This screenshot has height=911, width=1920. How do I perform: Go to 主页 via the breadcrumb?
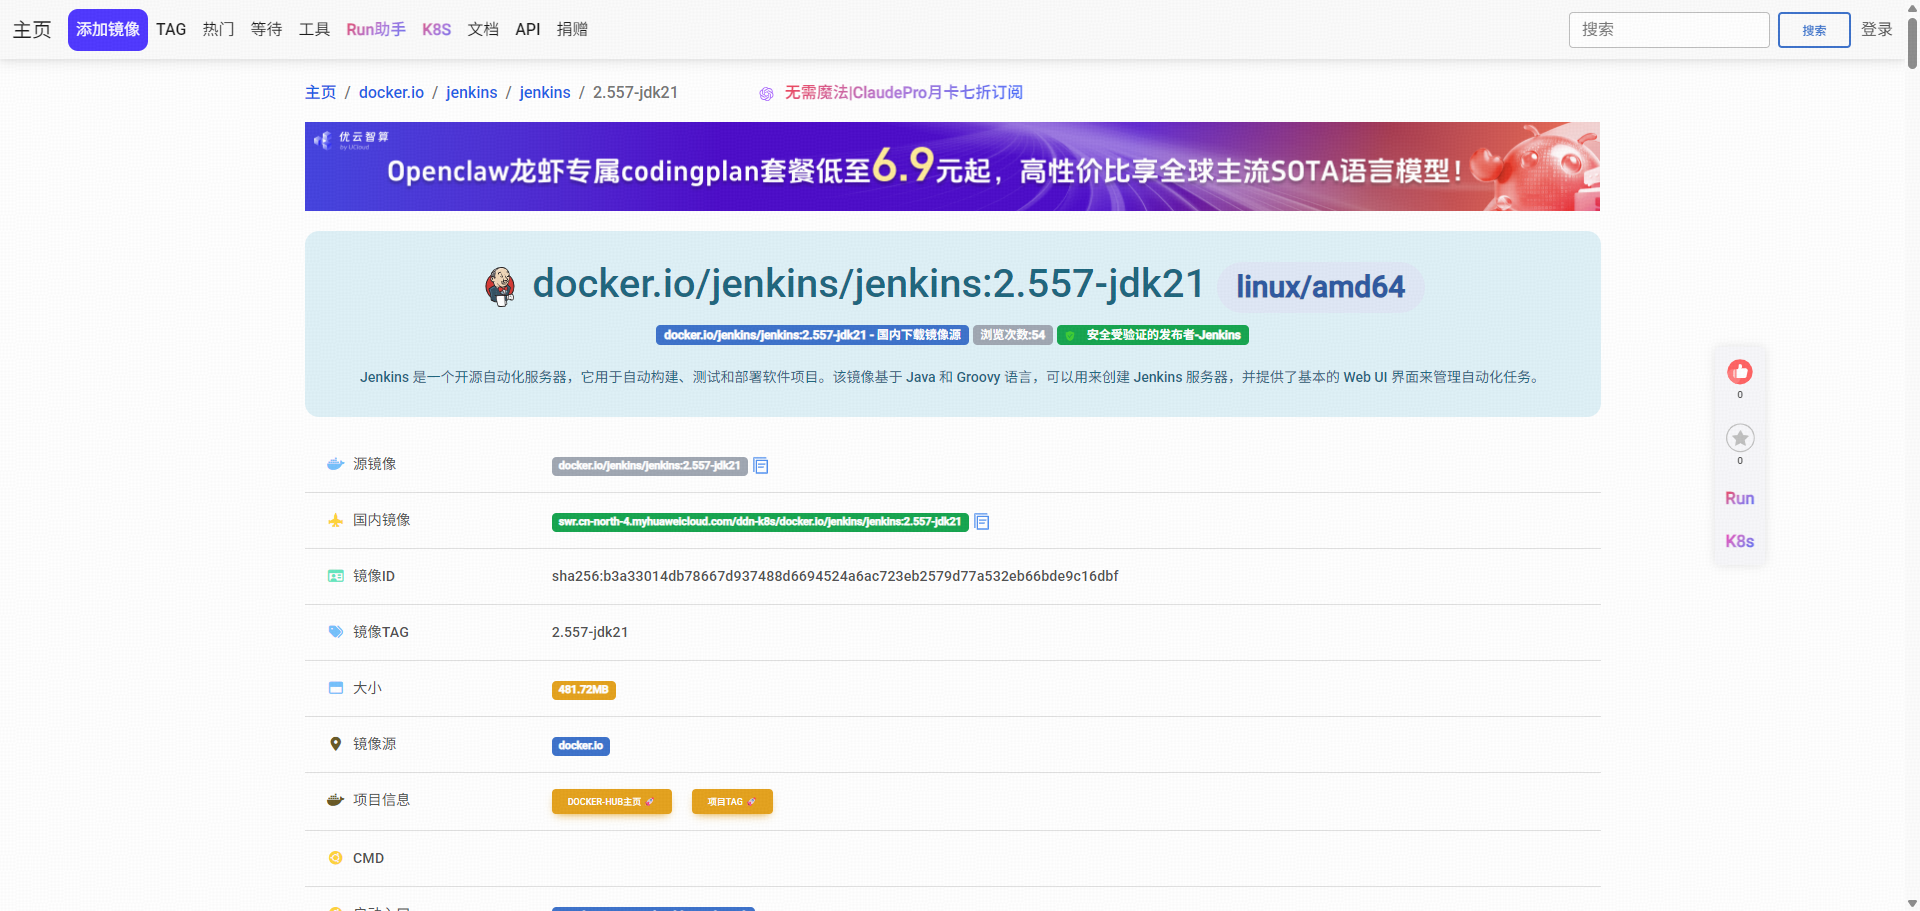321,93
